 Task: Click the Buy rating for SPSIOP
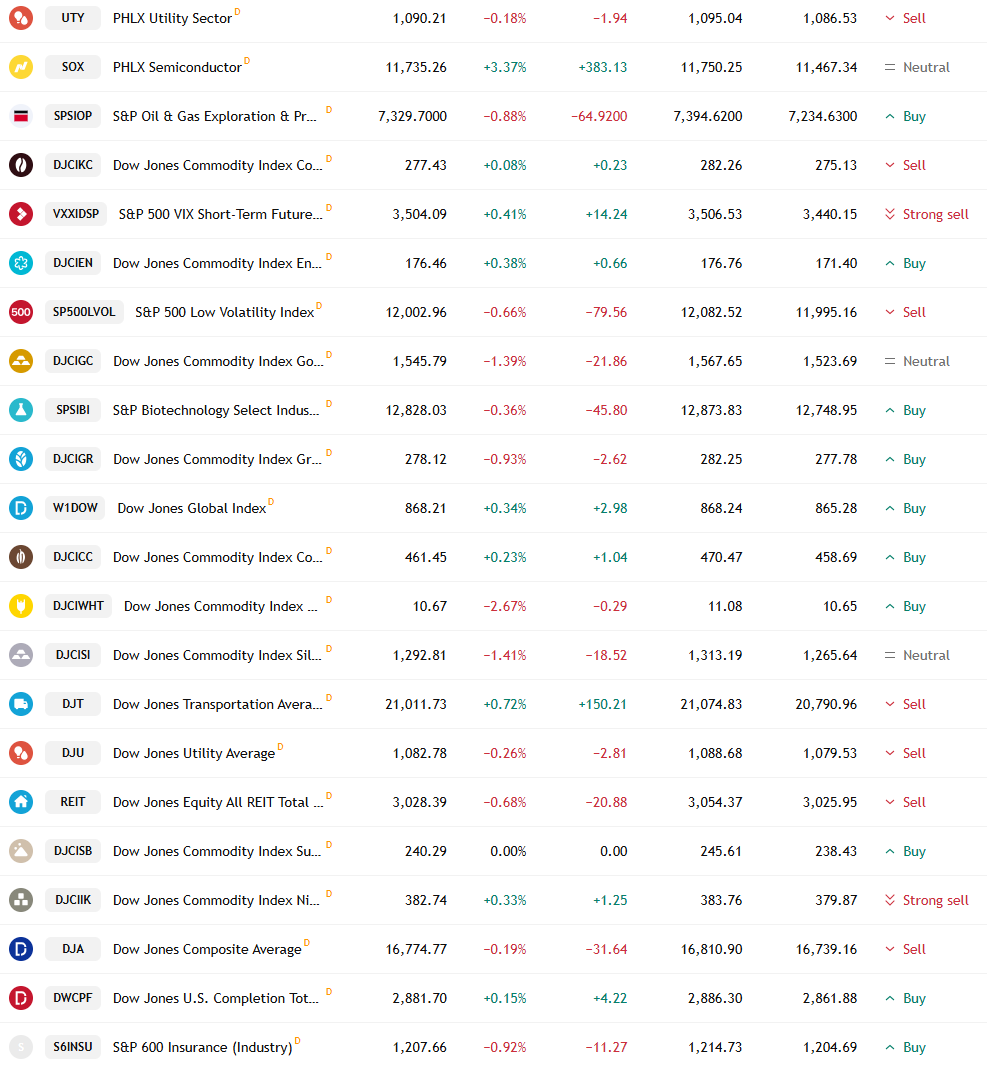905,116
